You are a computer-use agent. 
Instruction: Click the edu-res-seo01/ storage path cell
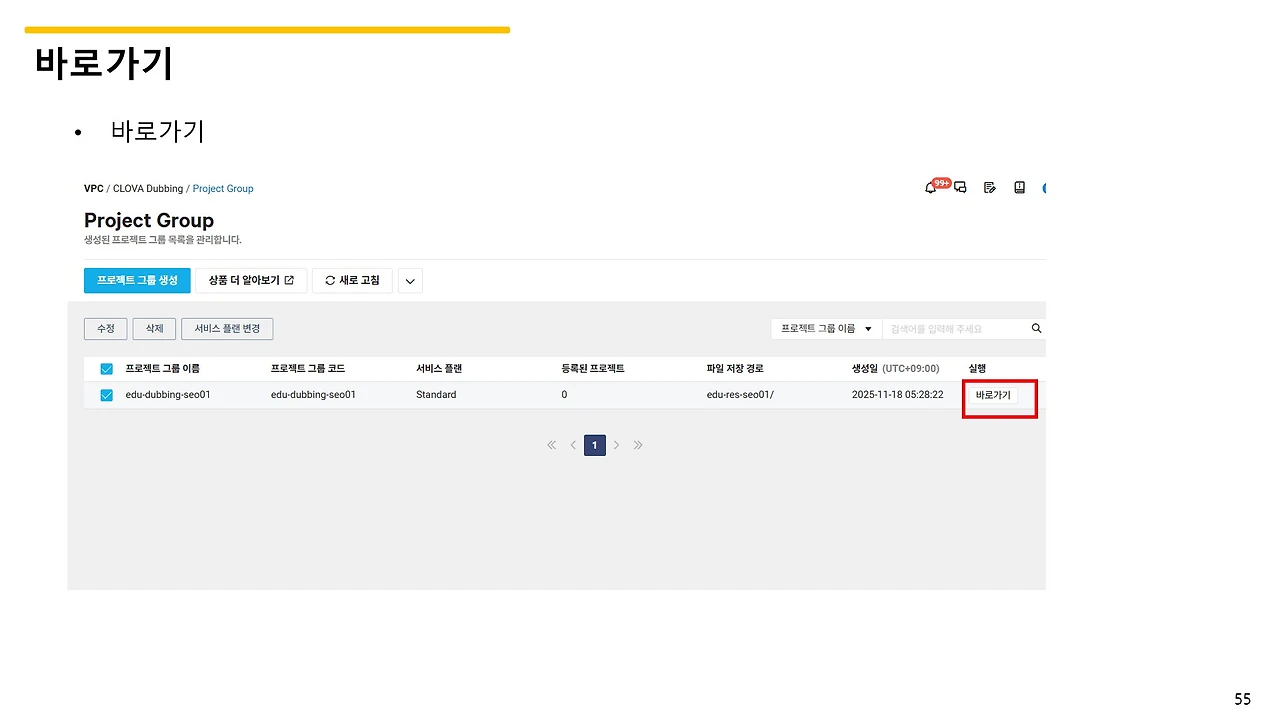[740, 395]
